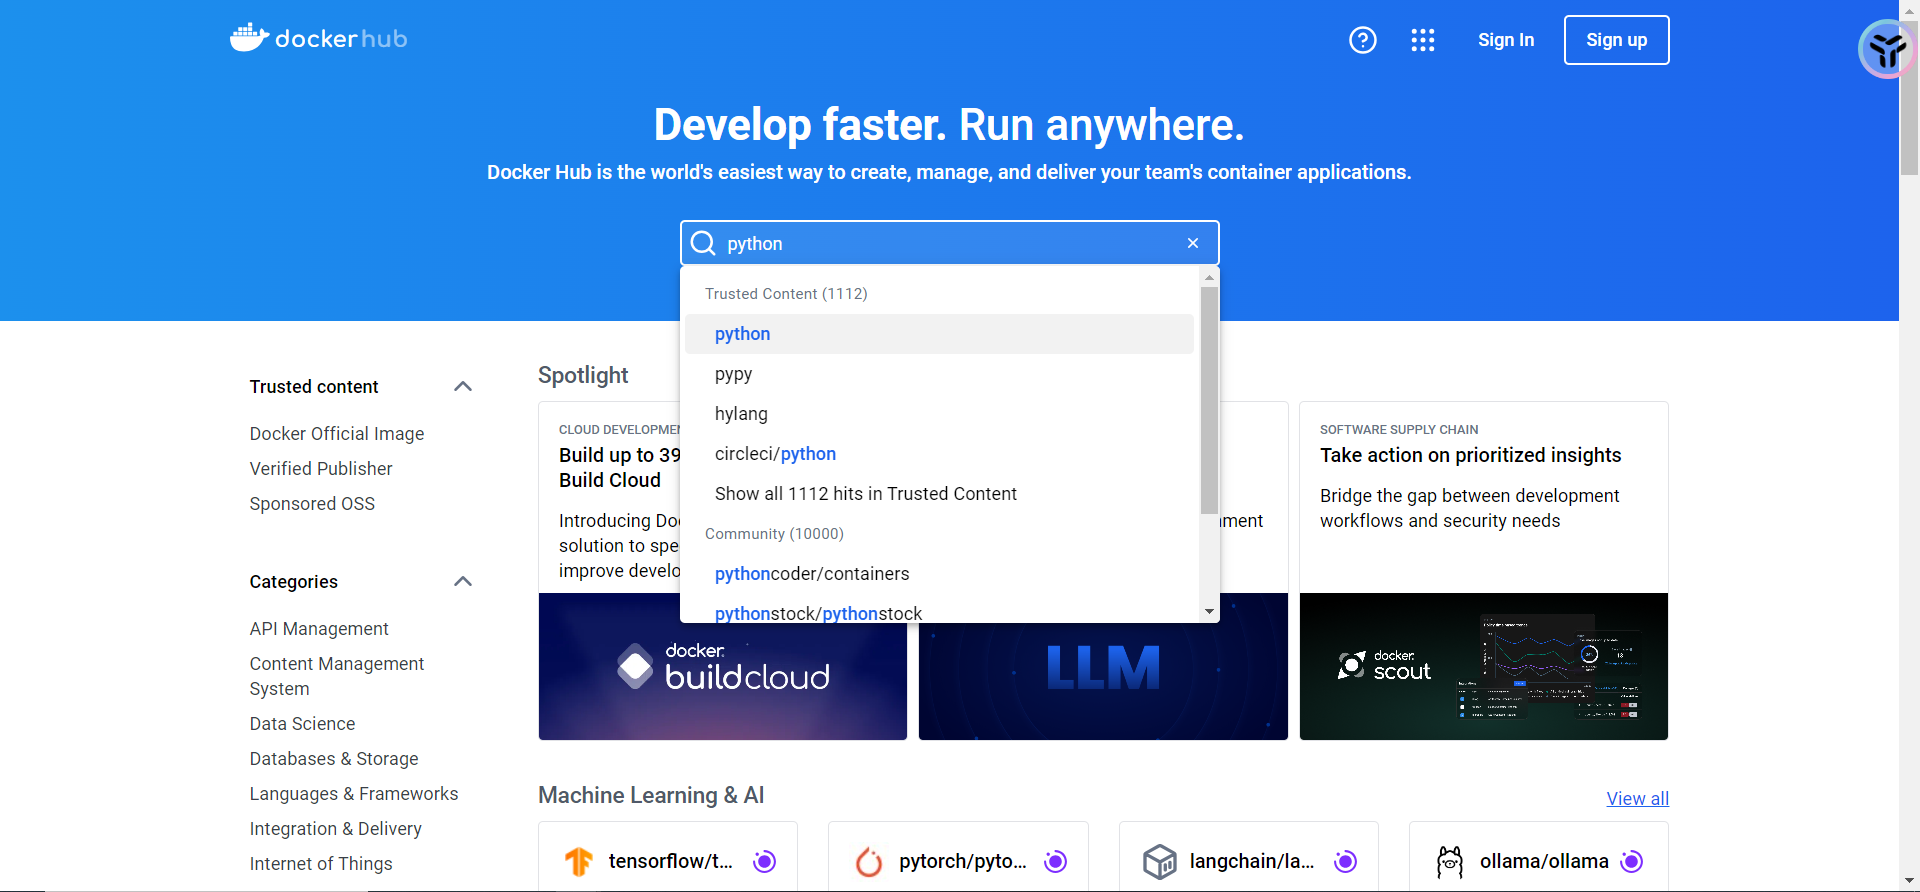Collapse the Trusted content section chevron
This screenshot has width=1920, height=892.
point(463,386)
